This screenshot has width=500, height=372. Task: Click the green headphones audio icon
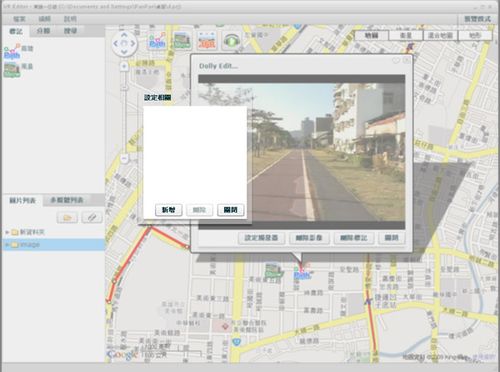pos(232,41)
